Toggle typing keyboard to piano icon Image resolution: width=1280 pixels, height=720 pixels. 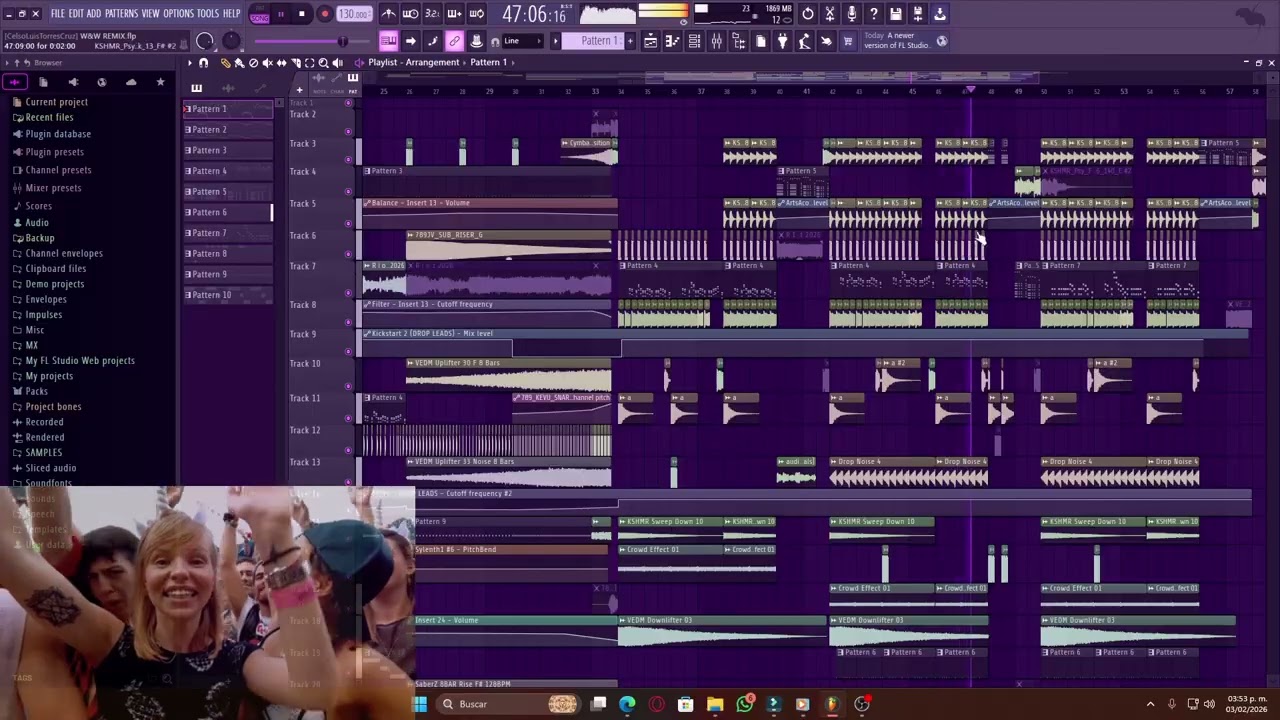pyautogui.click(x=388, y=41)
